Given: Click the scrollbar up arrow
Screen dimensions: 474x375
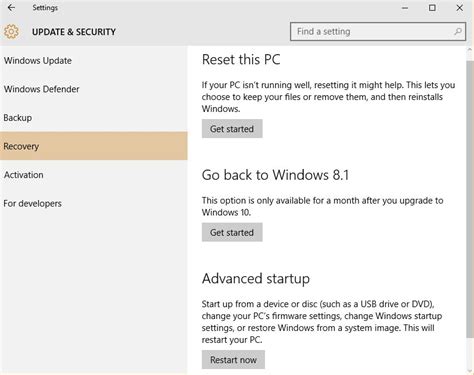Looking at the screenshot, I should (x=470, y=50).
